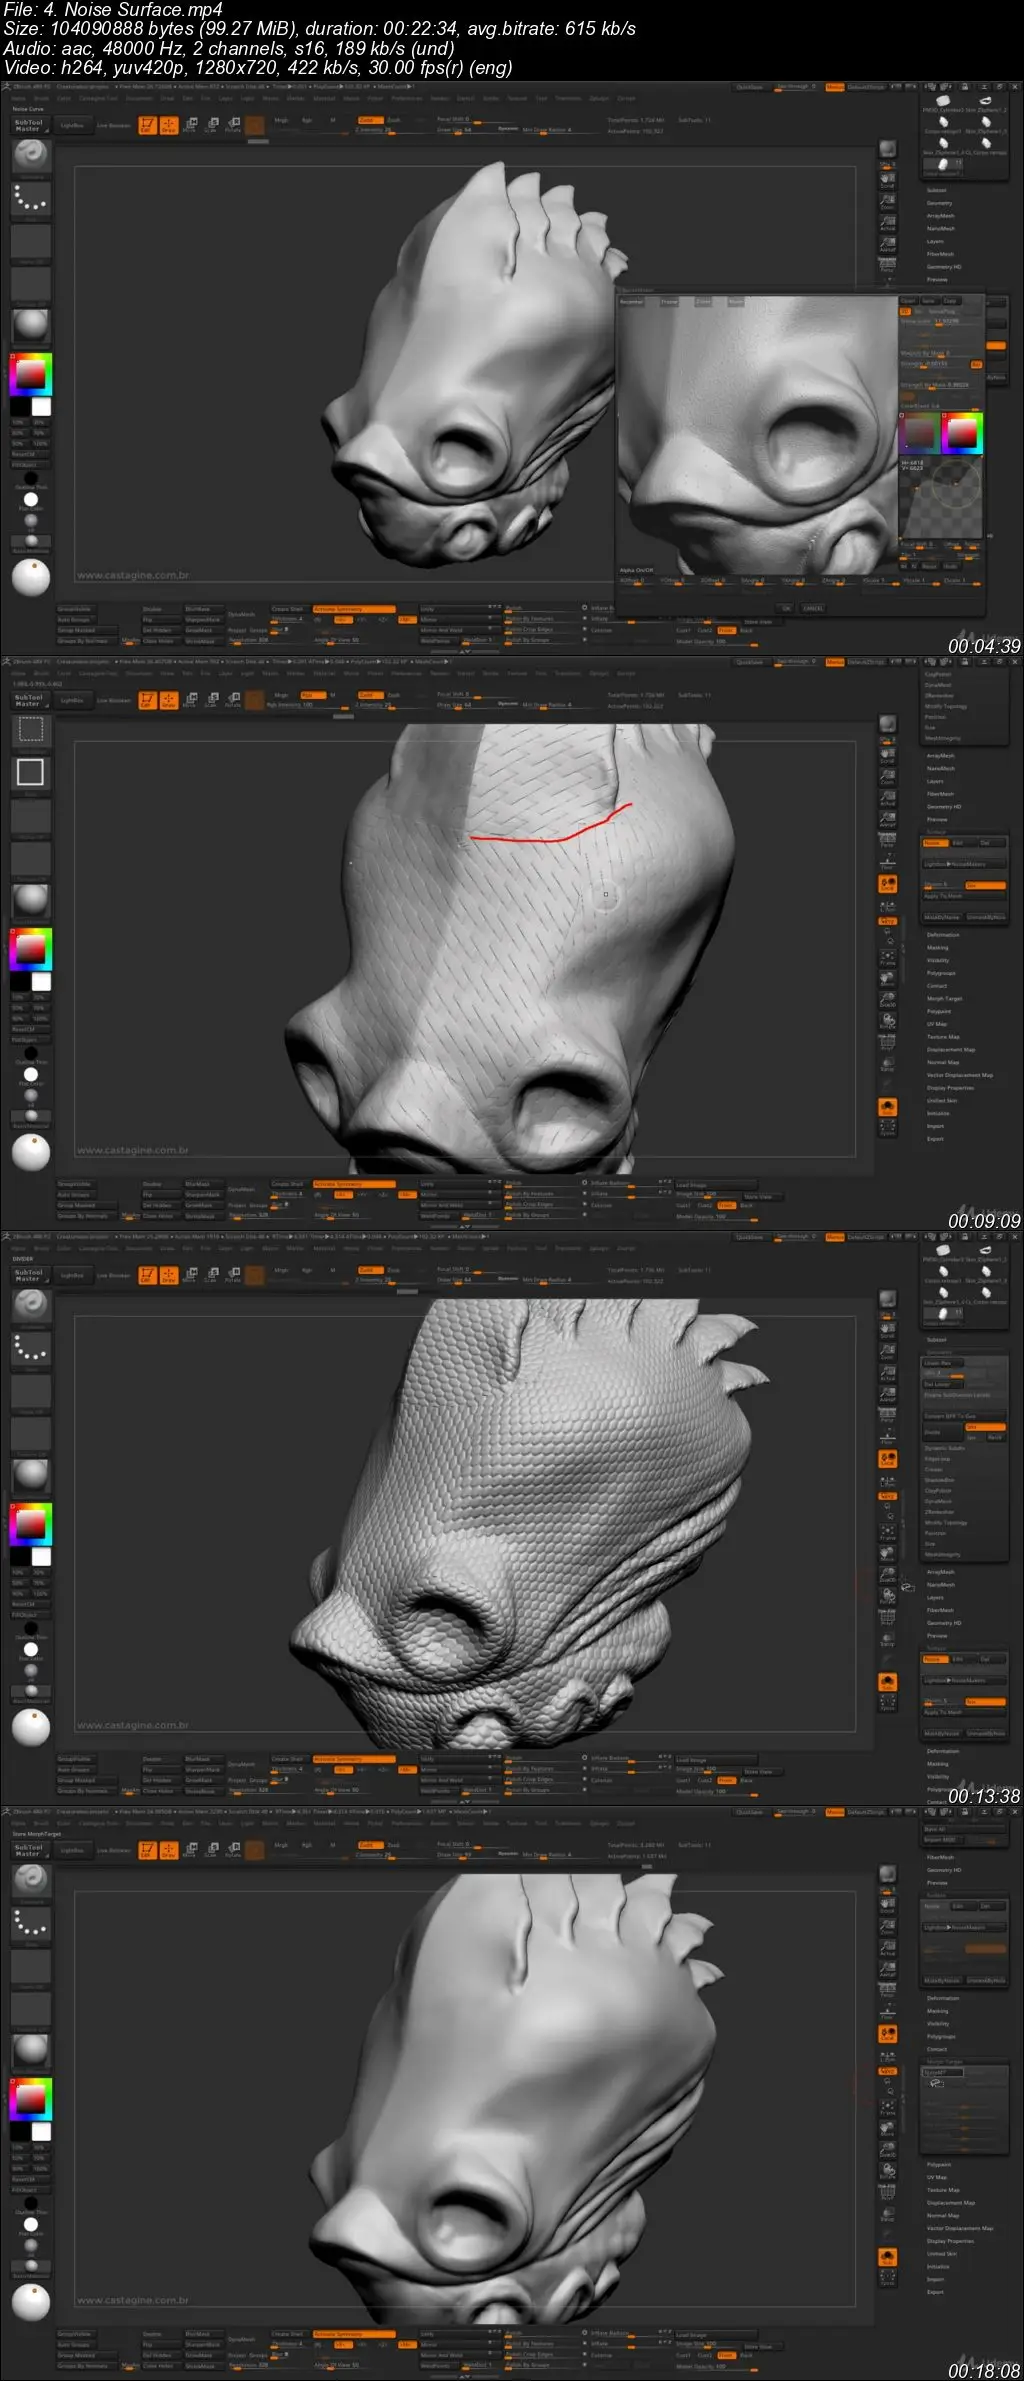Select square stroke icon in 00:09:09 frame
The image size is (1024, 2381).
(31, 772)
